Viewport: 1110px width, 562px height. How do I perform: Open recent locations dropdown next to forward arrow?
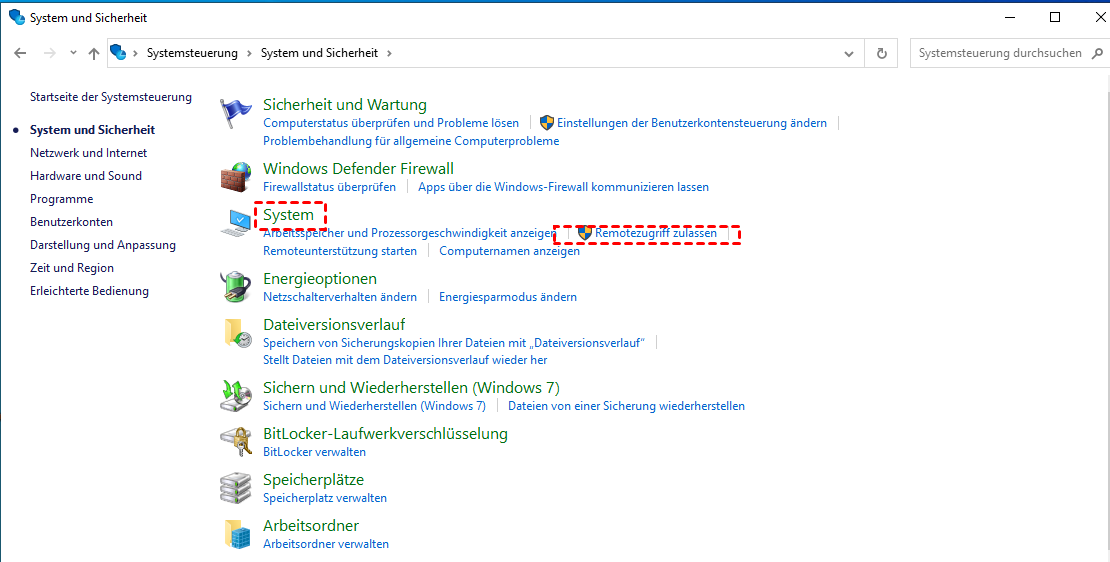point(72,53)
